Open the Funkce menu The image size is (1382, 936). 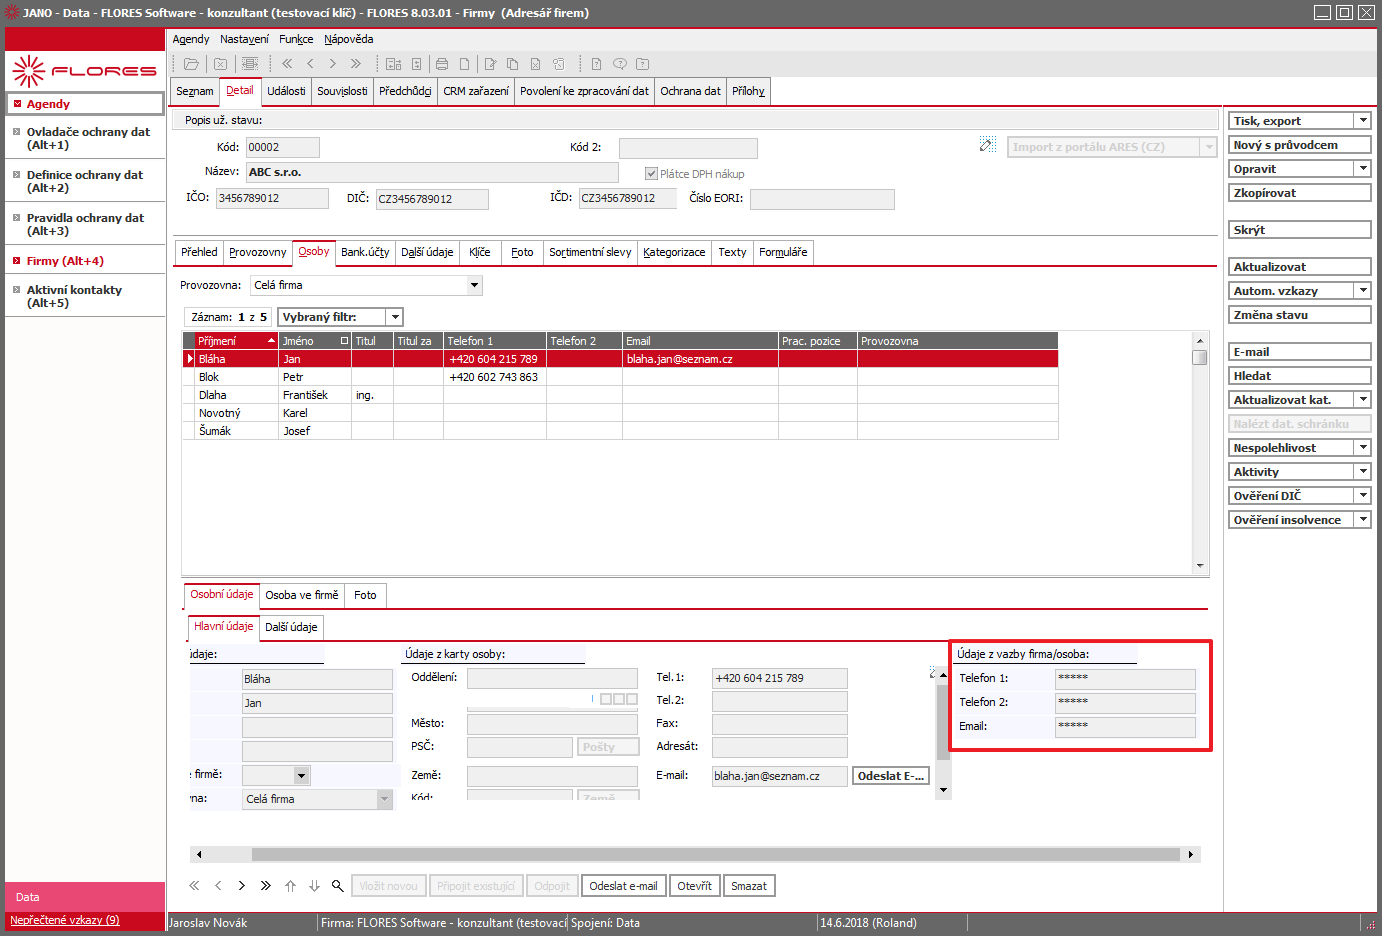[296, 39]
